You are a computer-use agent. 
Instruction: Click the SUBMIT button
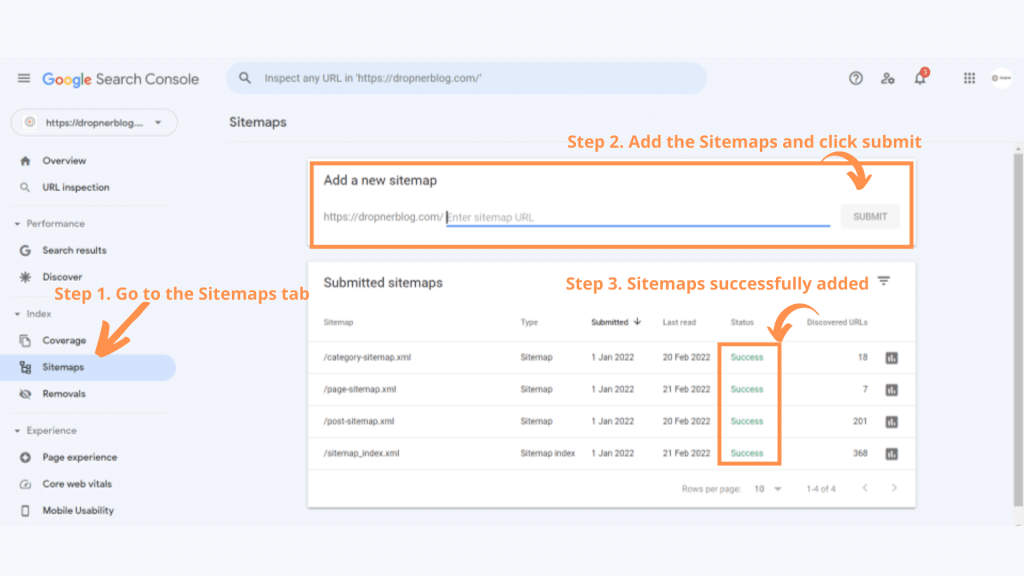[x=868, y=216]
